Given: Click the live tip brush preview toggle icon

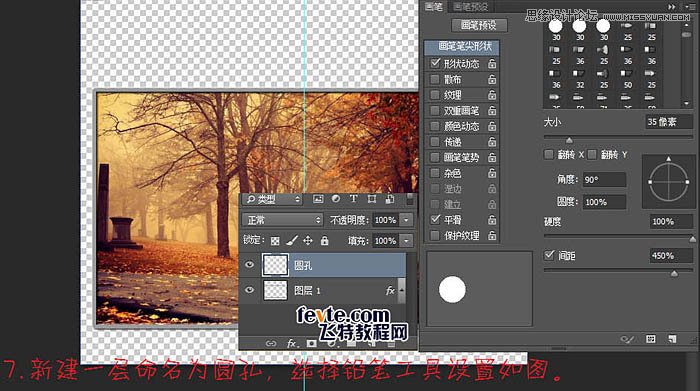Looking at the screenshot, I should coord(627,340).
